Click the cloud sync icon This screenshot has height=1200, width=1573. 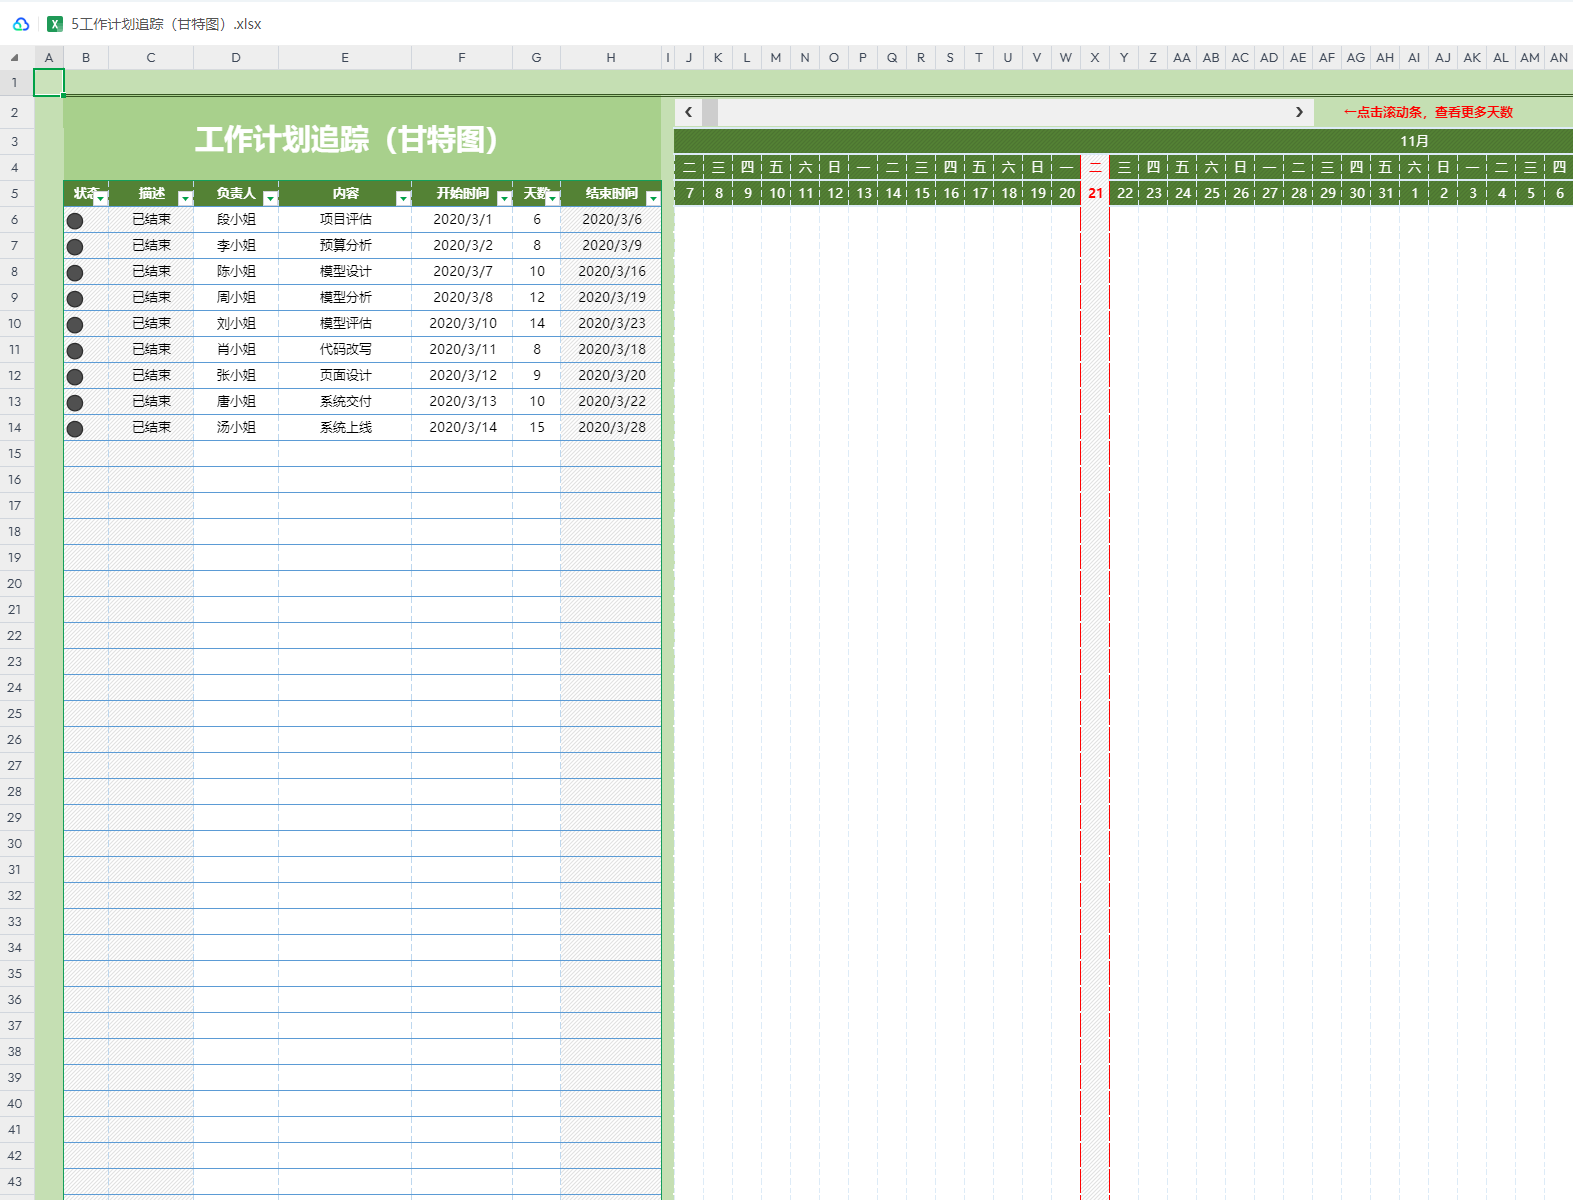21,24
